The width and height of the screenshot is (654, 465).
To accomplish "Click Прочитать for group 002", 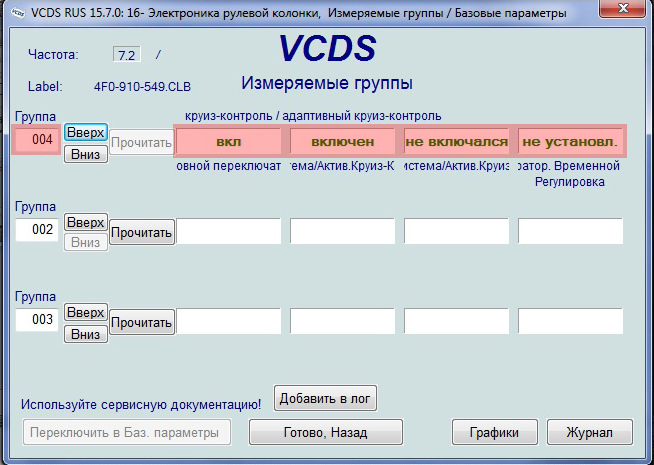I will [x=142, y=232].
